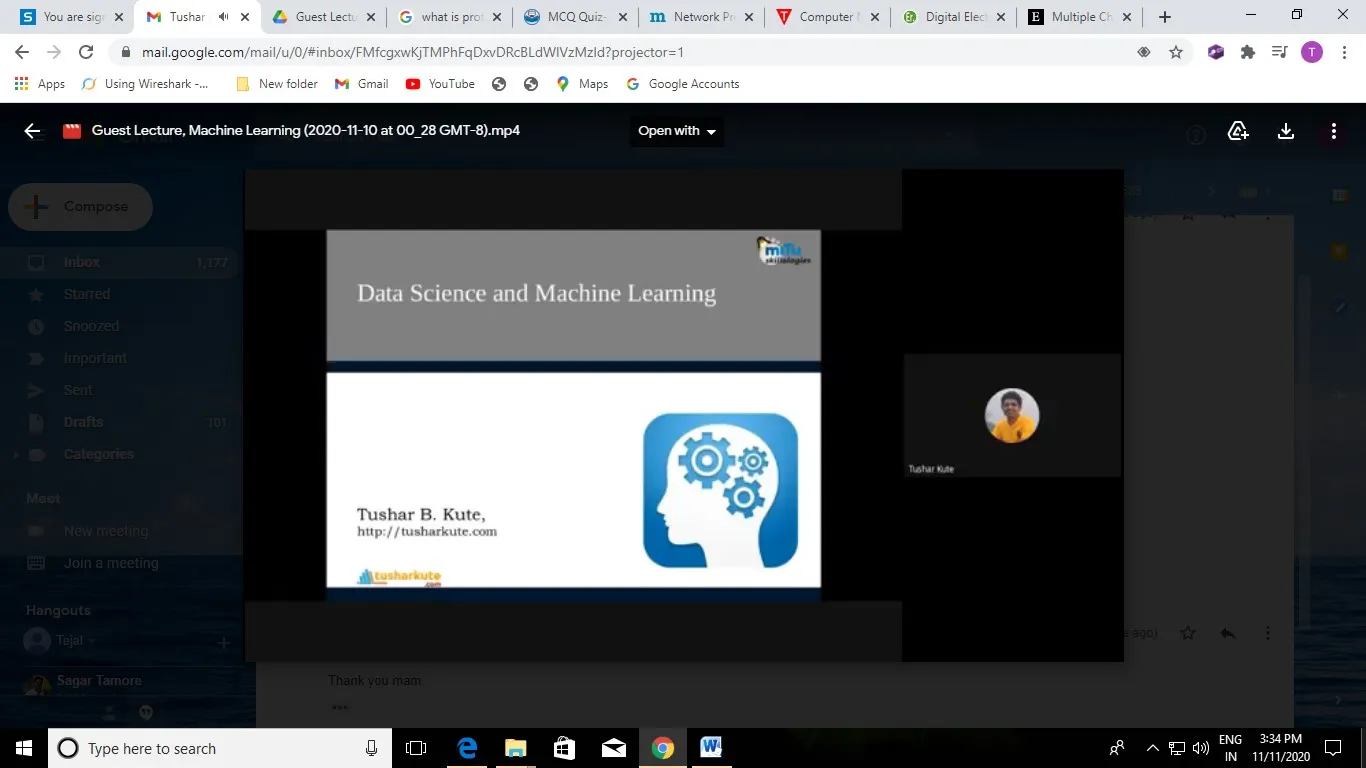This screenshot has width=1366, height=768.
Task: Bookmark this page with star icon
Action: click(x=1176, y=52)
